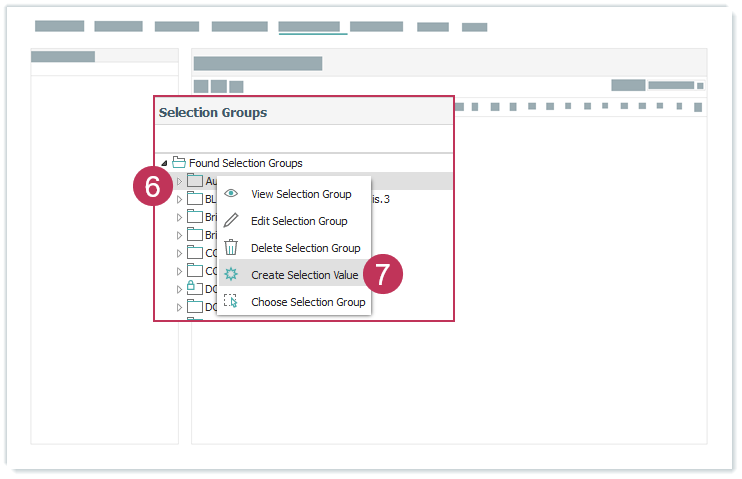Screen dimensions: 742x479
Task: Click the Found Selection Groups open folder icon
Action: tap(179, 163)
